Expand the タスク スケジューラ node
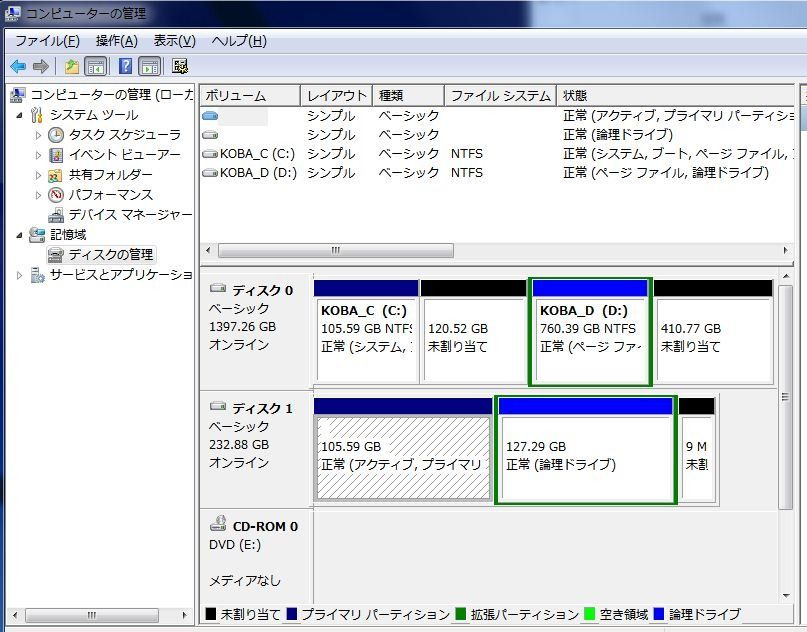 tap(38, 135)
